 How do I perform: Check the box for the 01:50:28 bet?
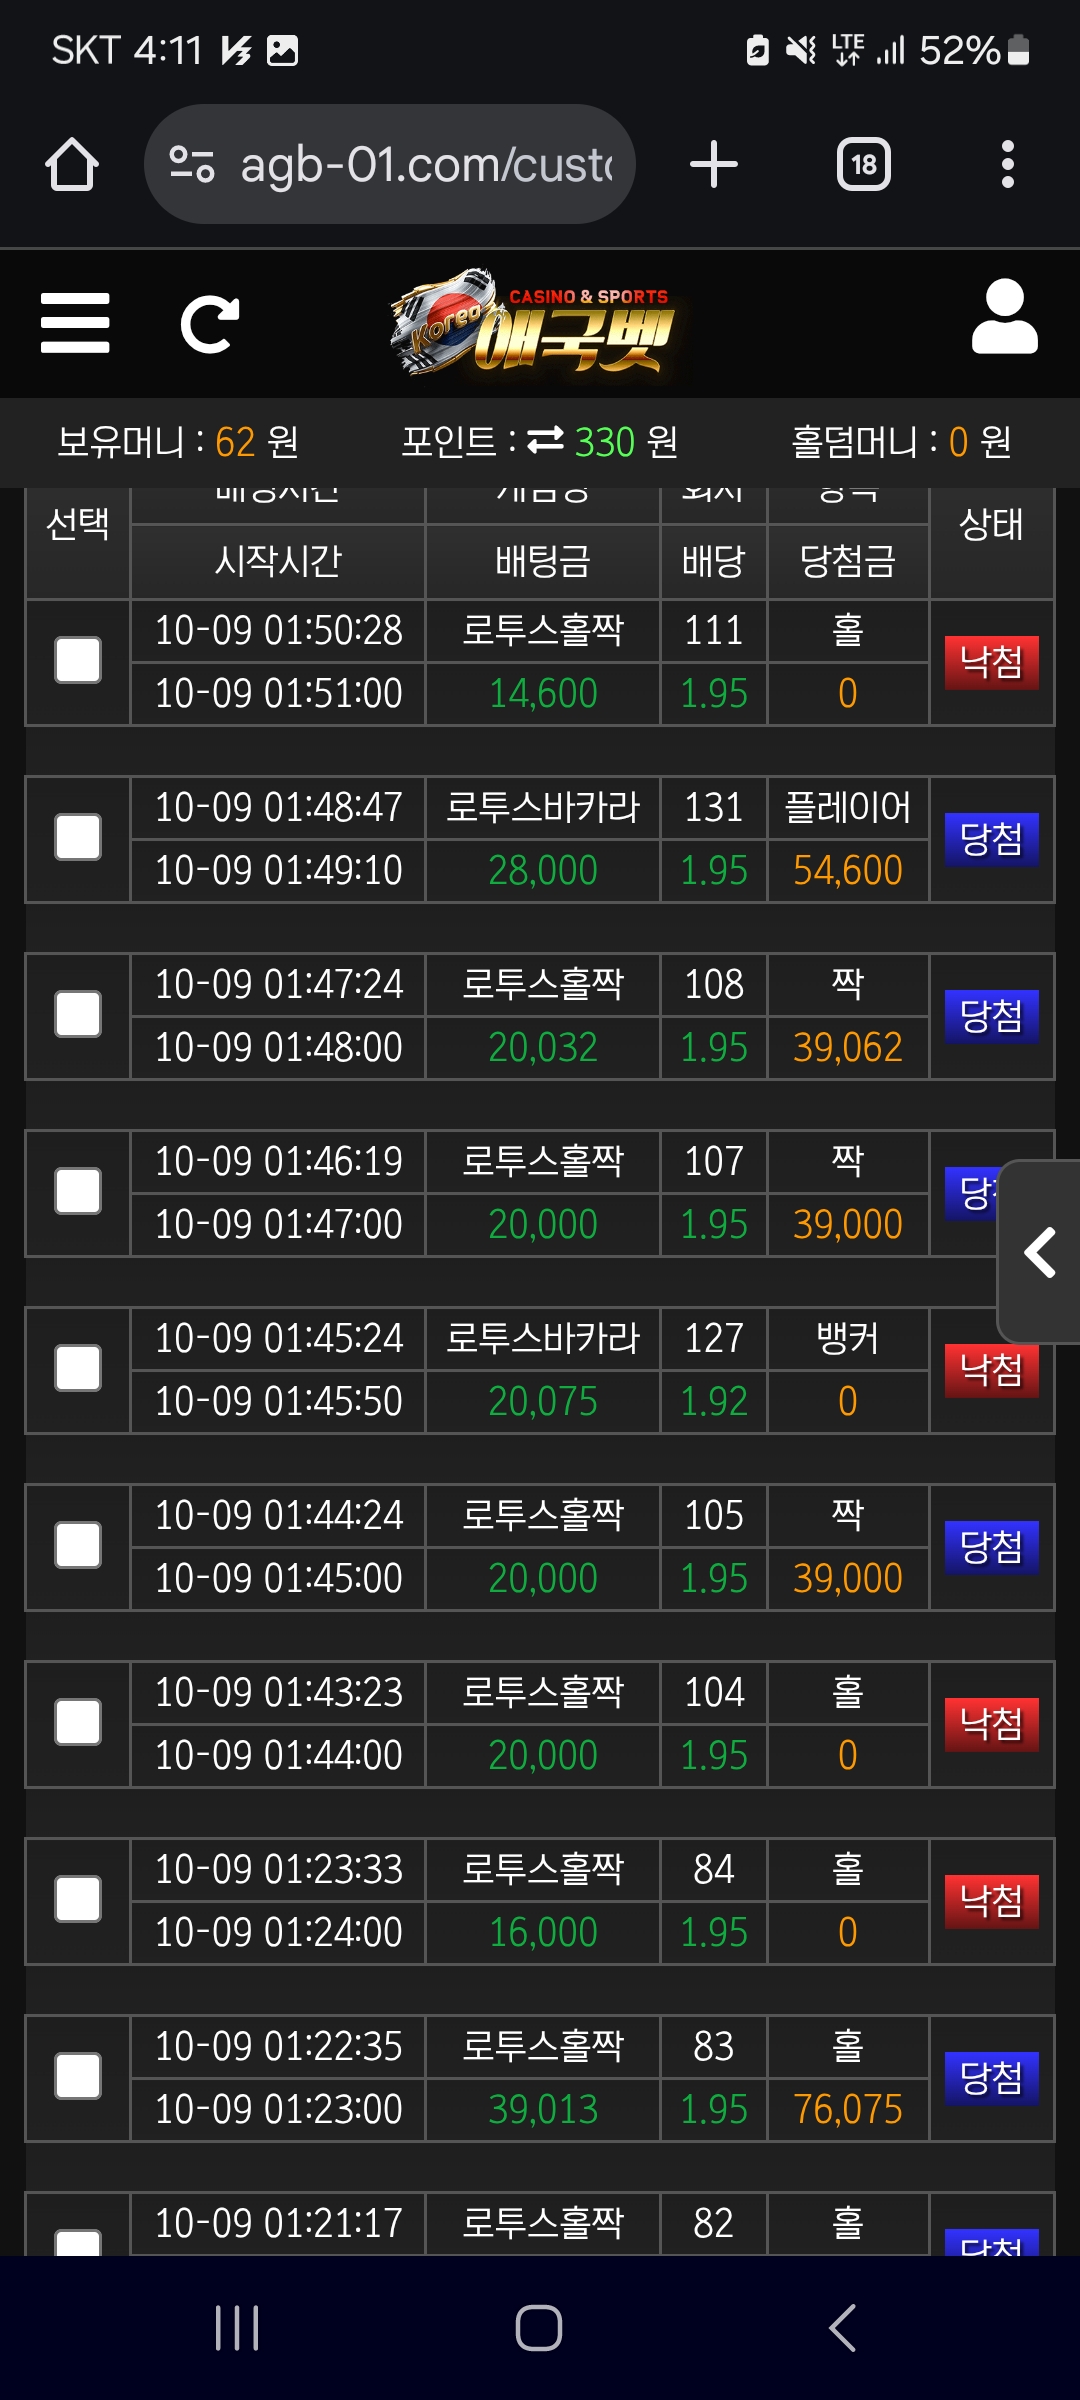pyautogui.click(x=78, y=661)
